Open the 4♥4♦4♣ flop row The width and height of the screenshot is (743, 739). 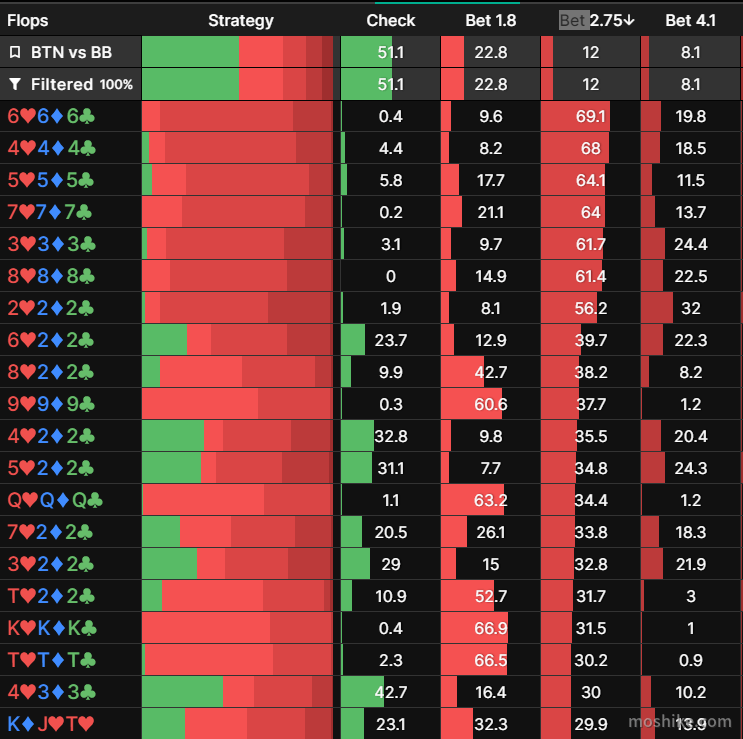coord(372,148)
